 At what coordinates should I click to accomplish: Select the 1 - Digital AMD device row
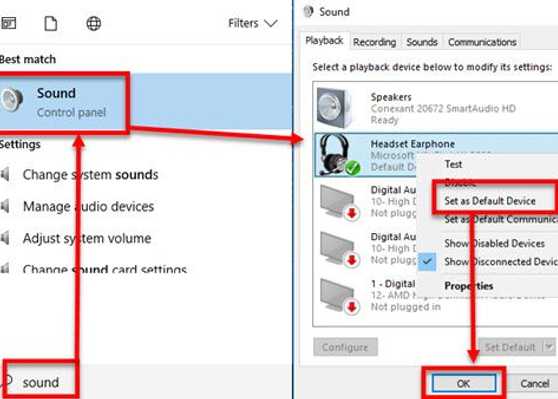click(436, 296)
